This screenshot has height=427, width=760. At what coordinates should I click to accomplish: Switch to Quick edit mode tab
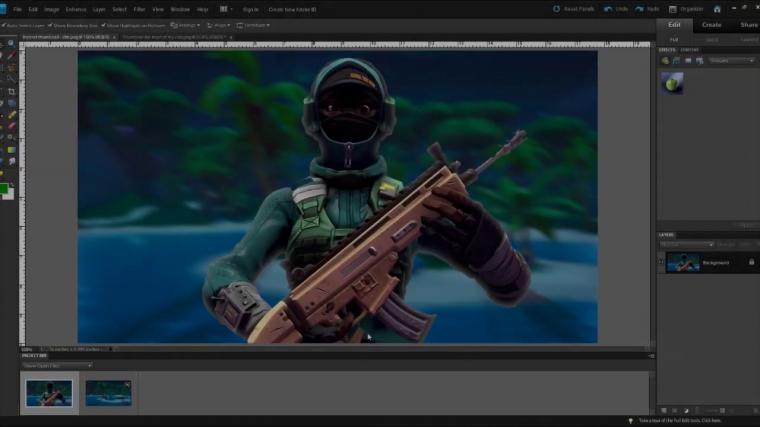(x=712, y=40)
